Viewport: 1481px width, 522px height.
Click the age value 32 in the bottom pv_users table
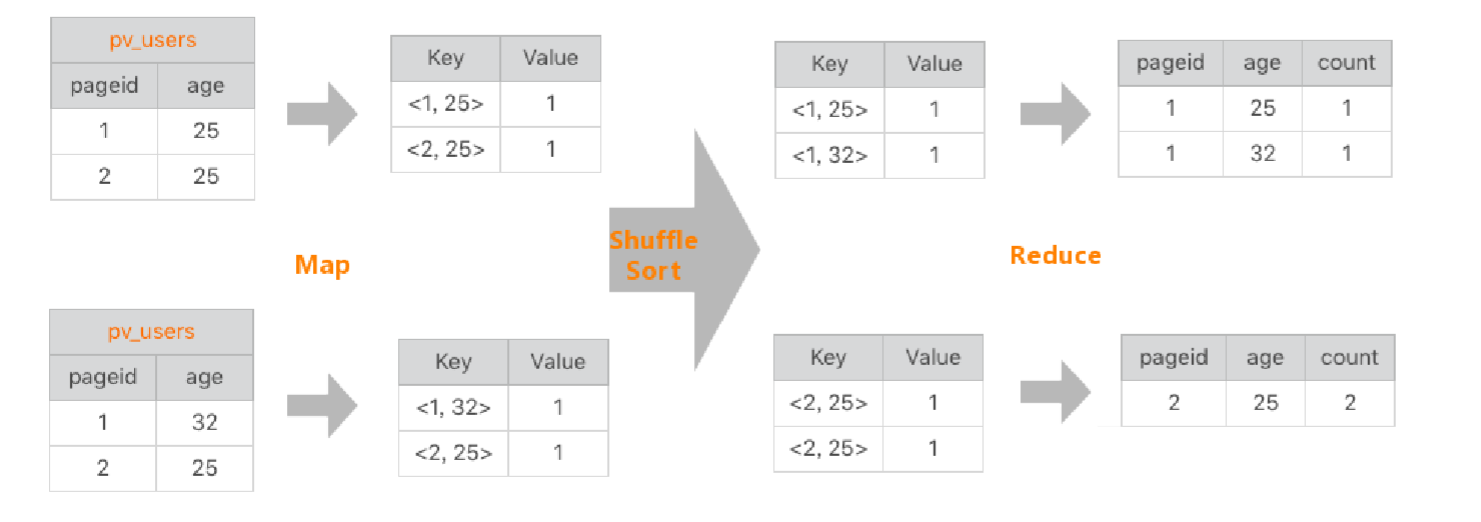tap(205, 422)
